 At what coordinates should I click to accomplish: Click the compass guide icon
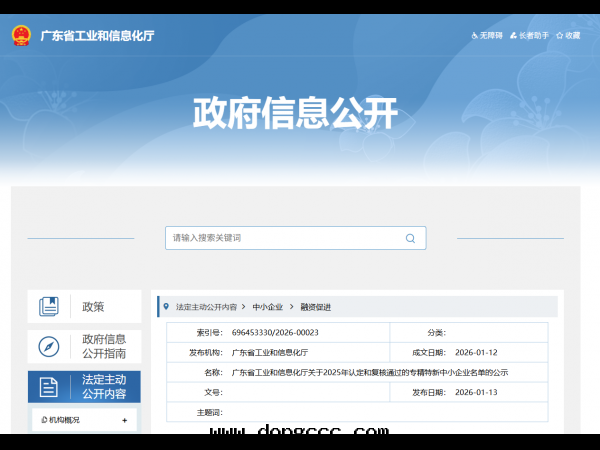tap(49, 347)
